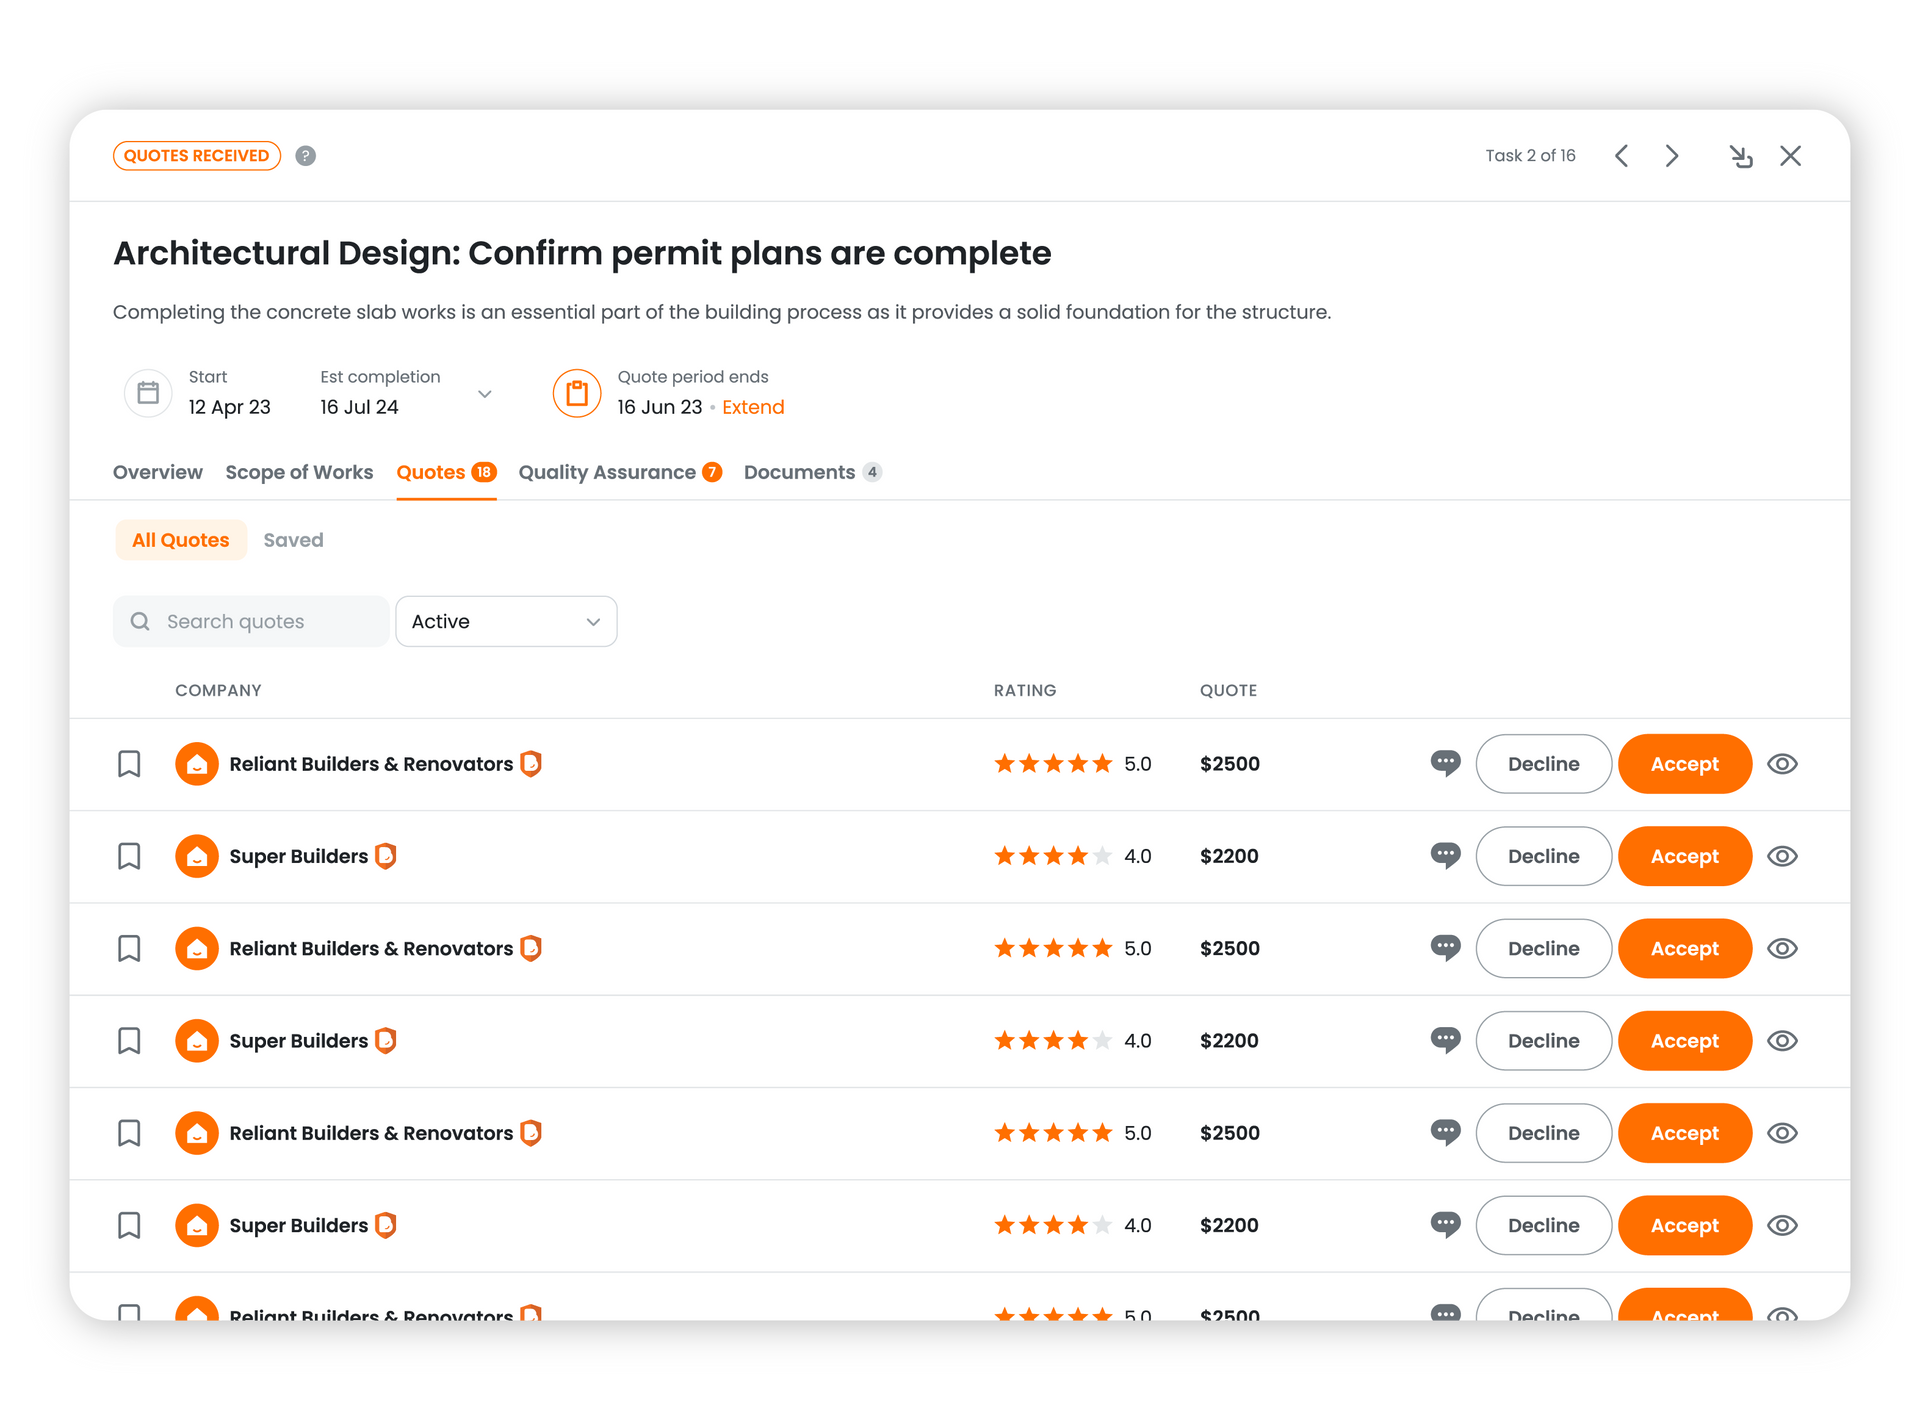Accept the first Super Builders $2200 quote
This screenshot has width=1920, height=1422.
1685,856
